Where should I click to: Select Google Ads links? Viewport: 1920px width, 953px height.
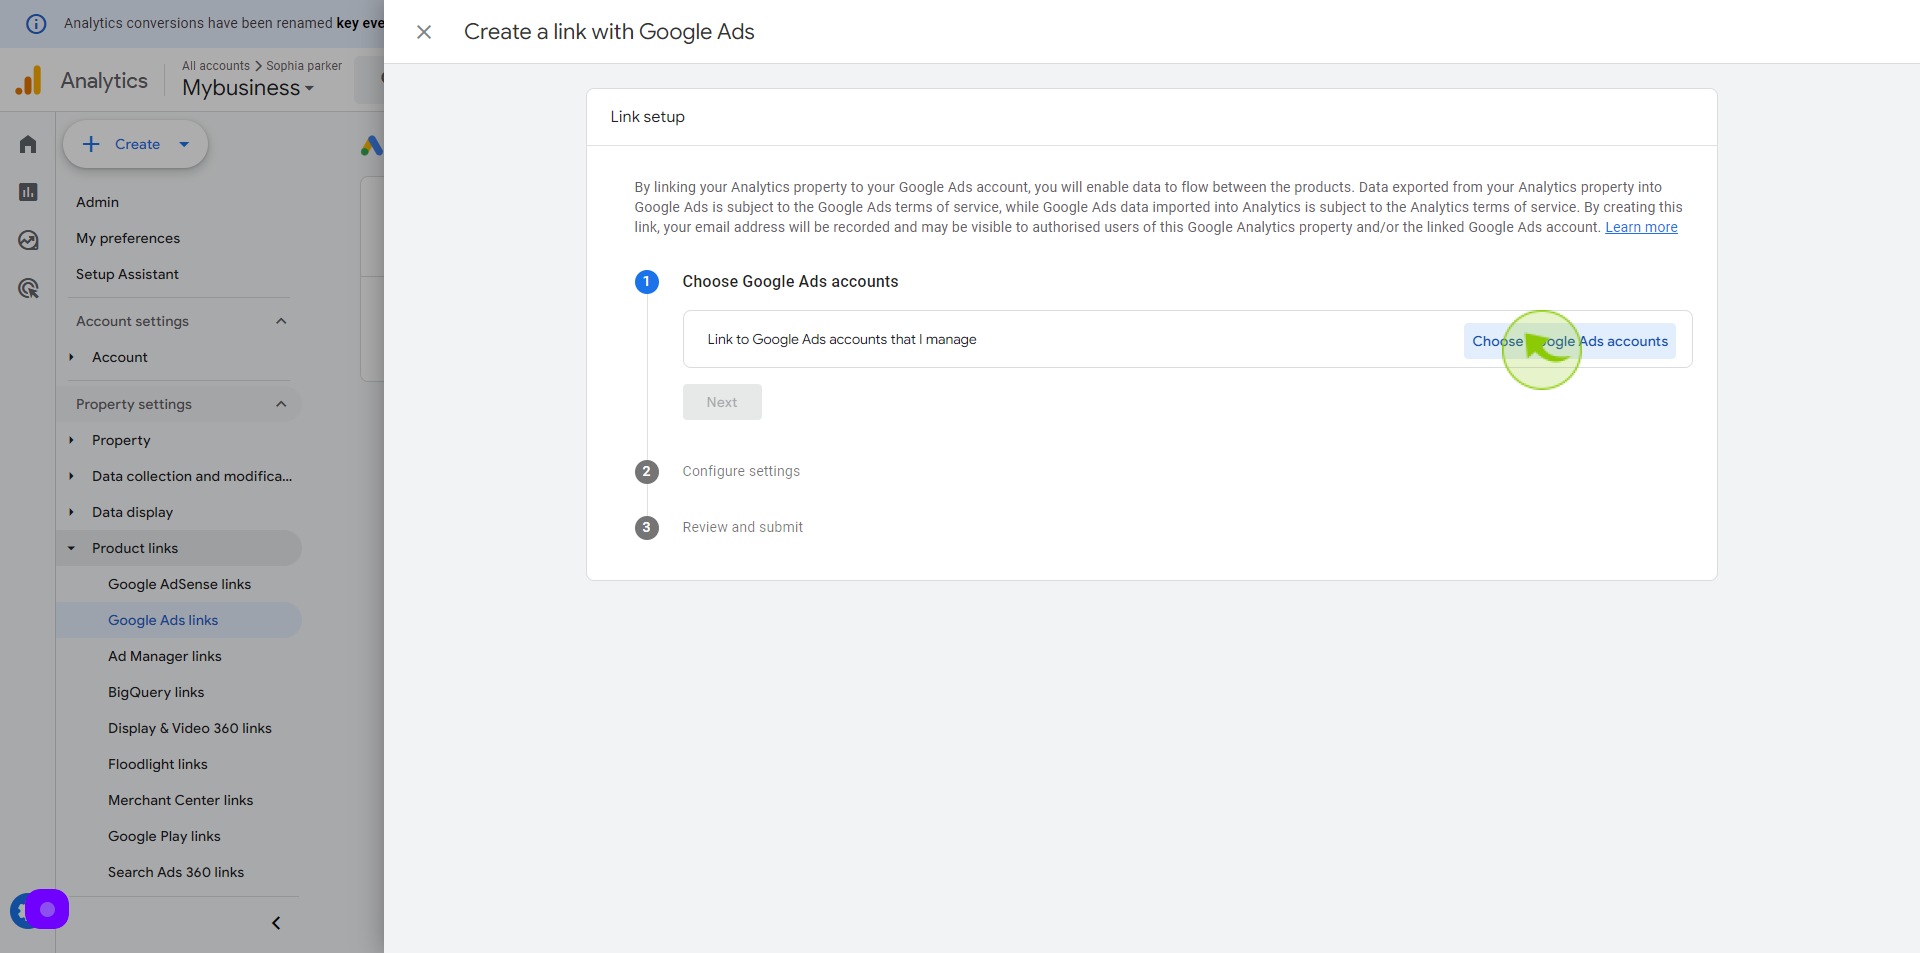click(179, 620)
